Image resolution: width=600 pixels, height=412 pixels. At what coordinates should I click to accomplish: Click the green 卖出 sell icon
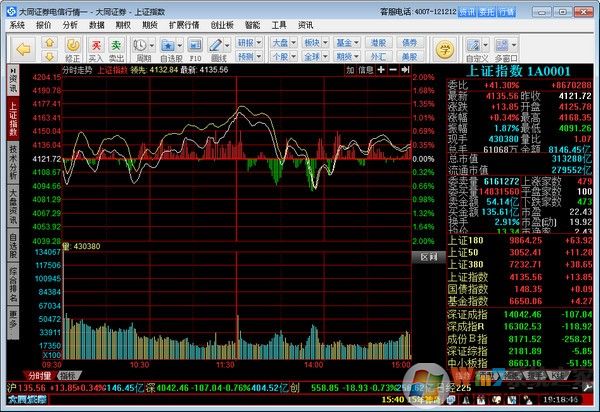(x=117, y=47)
